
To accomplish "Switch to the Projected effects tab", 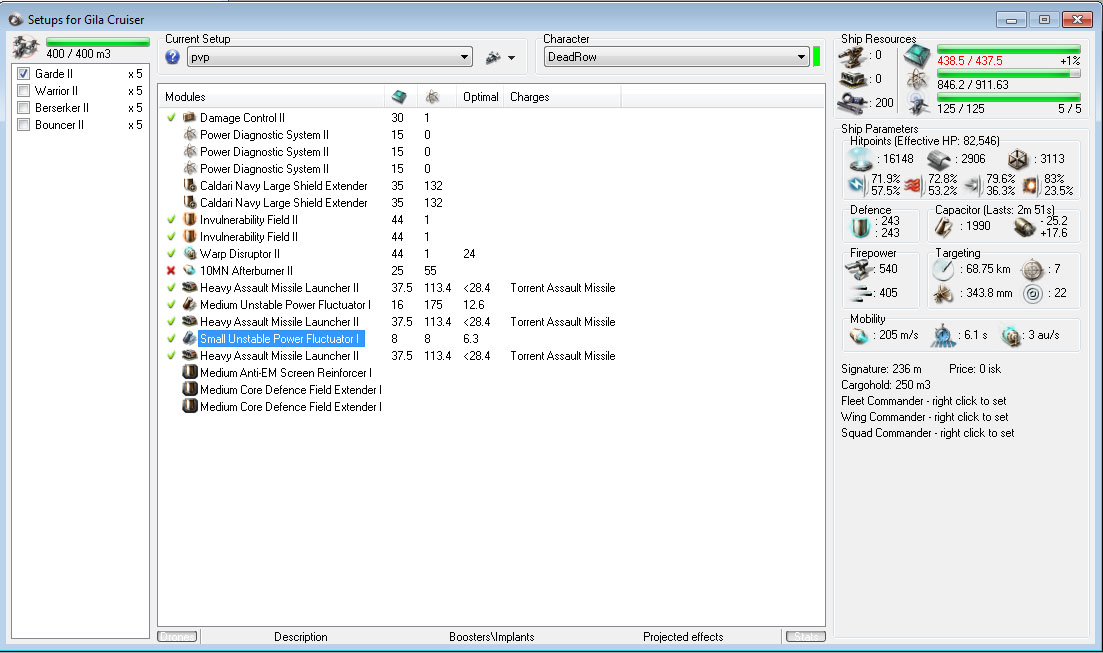I will point(683,636).
